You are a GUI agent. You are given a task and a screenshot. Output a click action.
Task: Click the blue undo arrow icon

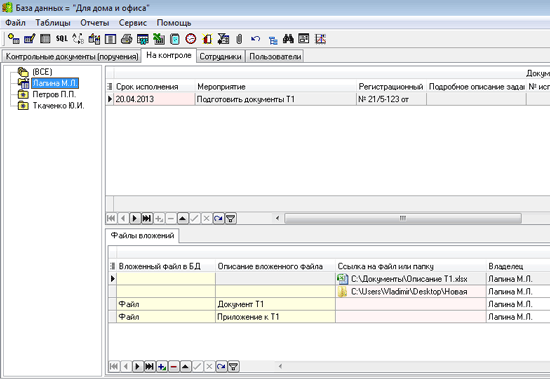pos(255,39)
